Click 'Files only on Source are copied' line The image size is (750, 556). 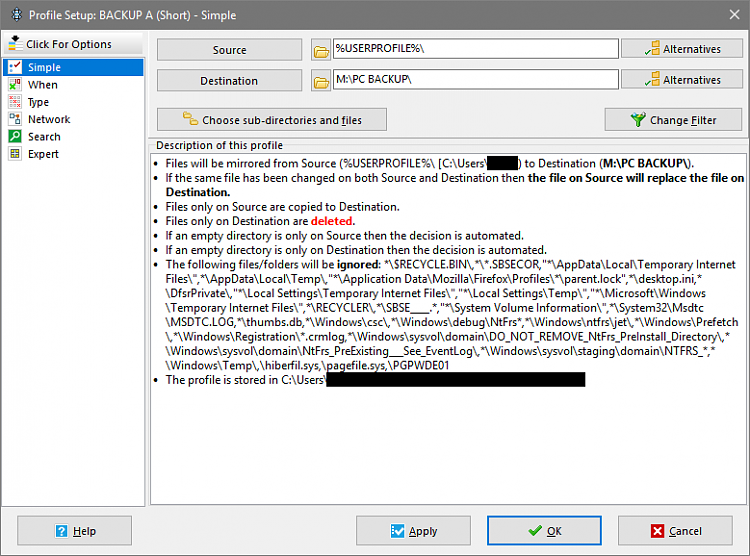tap(282, 207)
